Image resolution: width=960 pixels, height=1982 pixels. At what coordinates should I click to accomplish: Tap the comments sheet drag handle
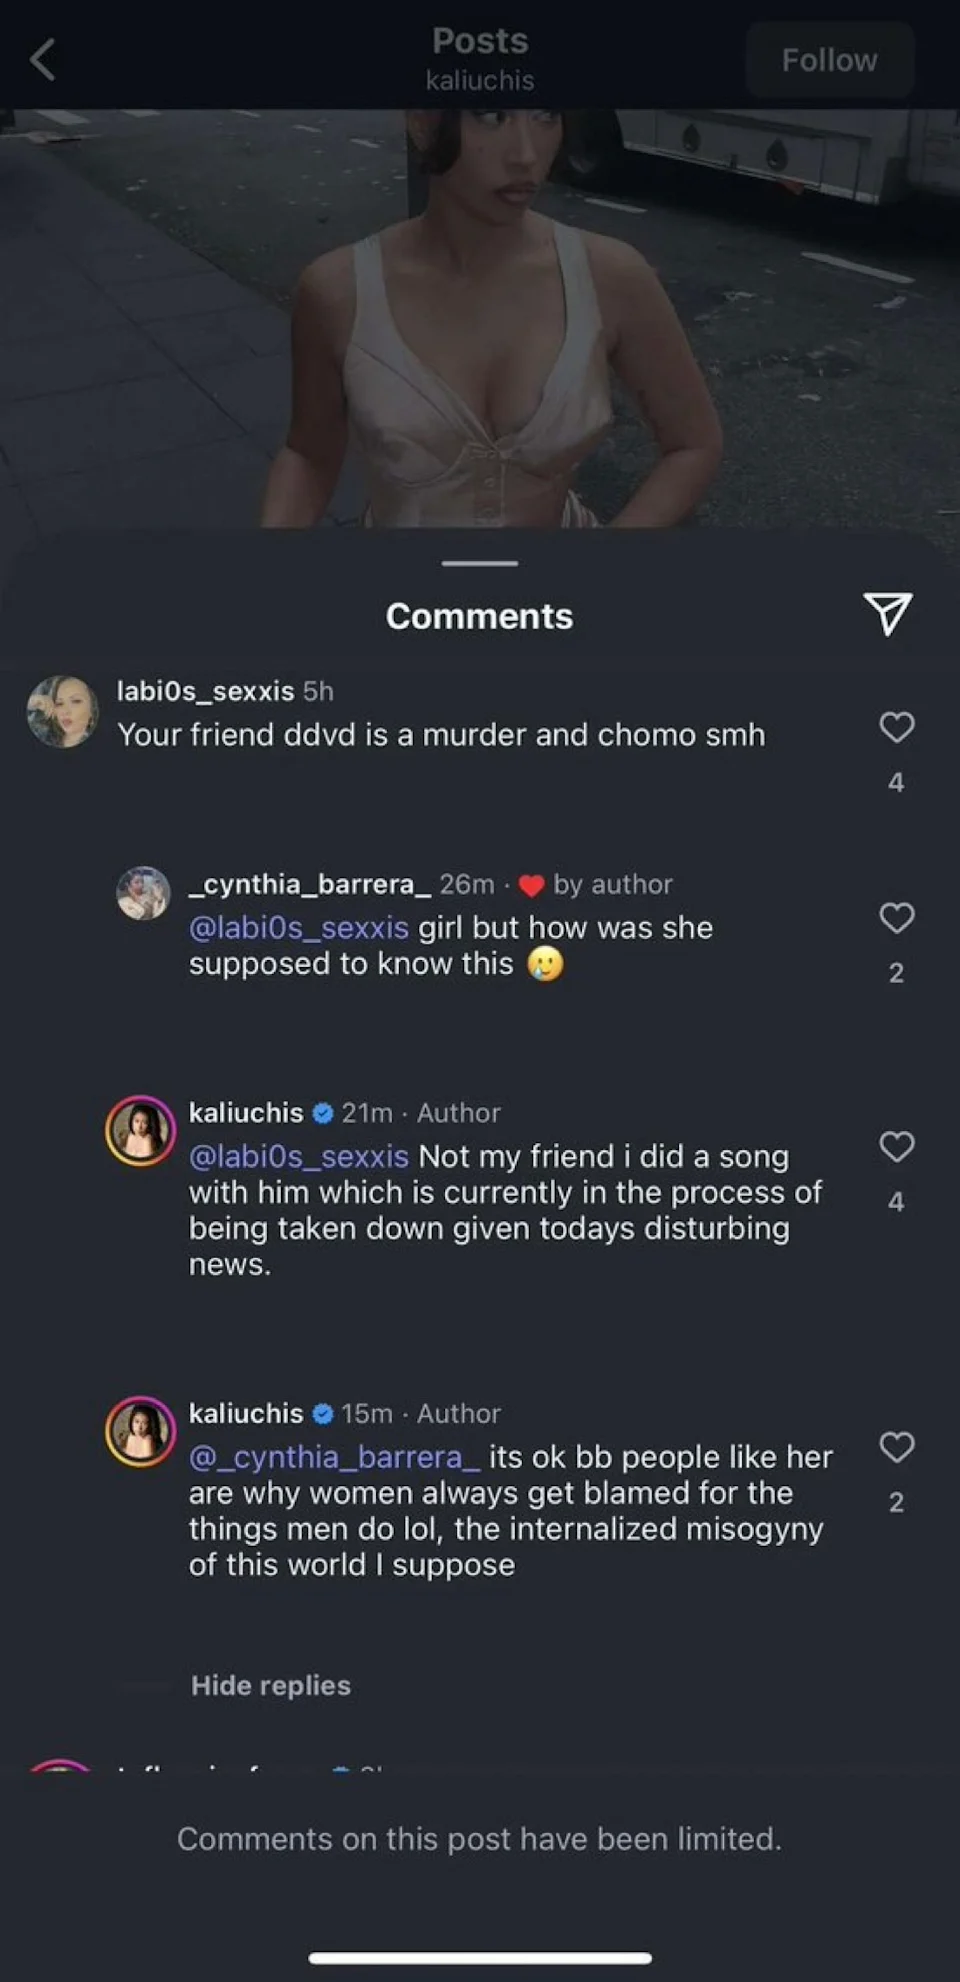(480, 563)
